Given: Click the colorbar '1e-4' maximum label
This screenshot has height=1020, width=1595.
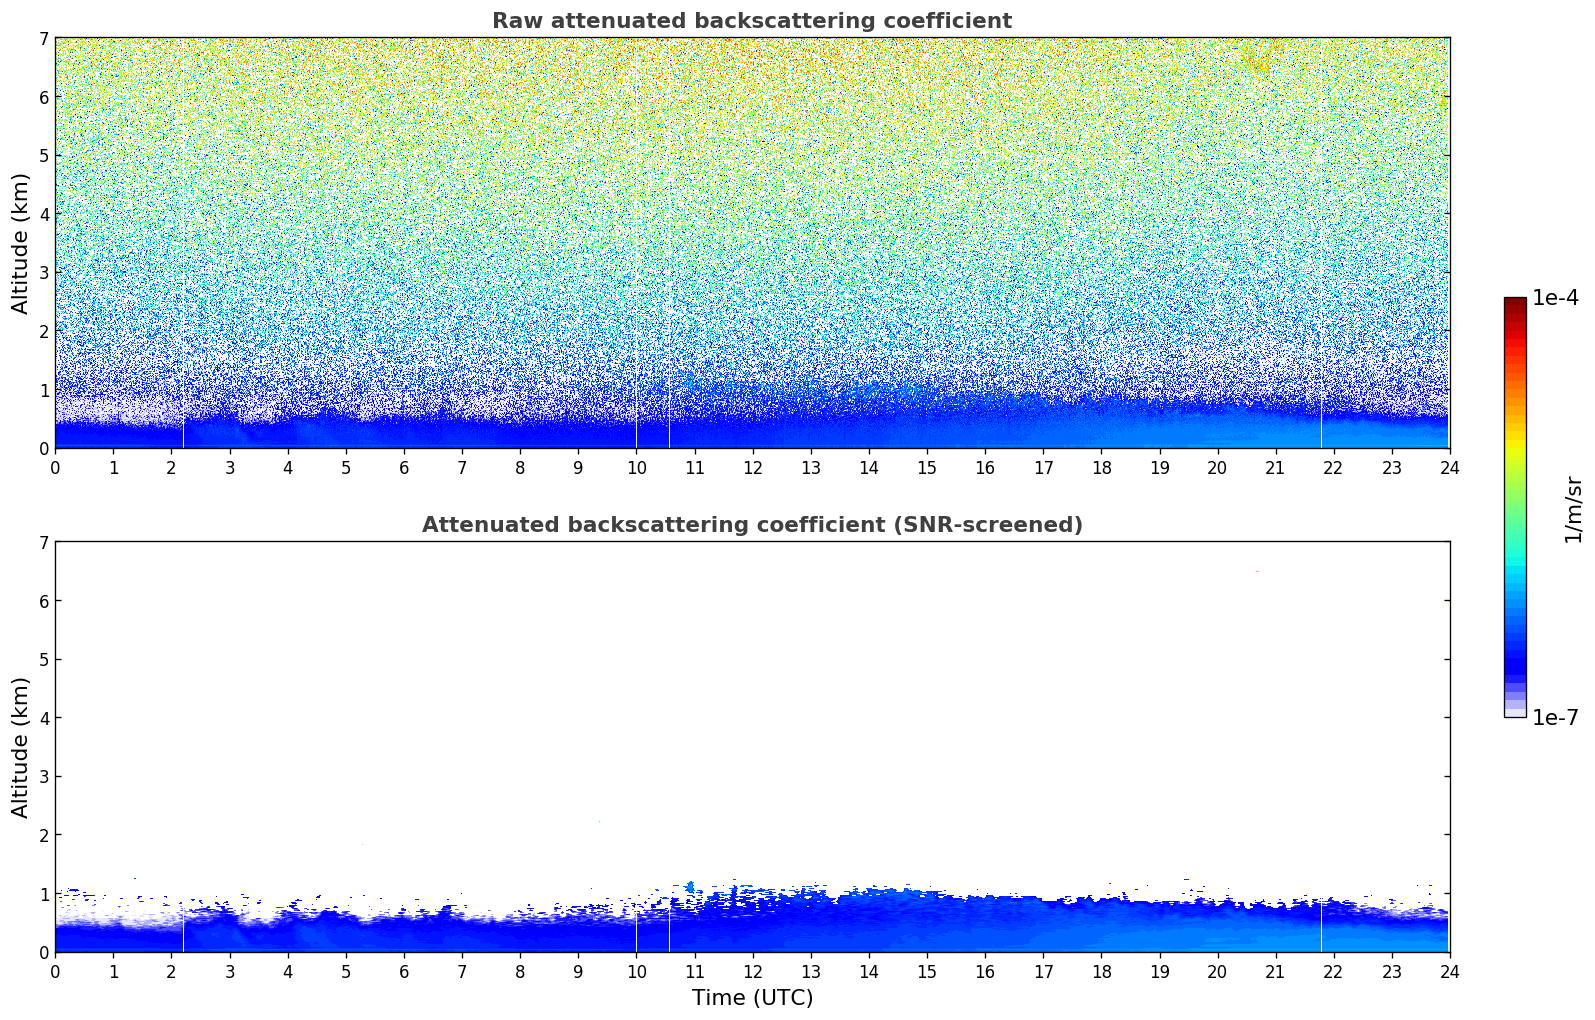Looking at the screenshot, I should point(1555,298).
